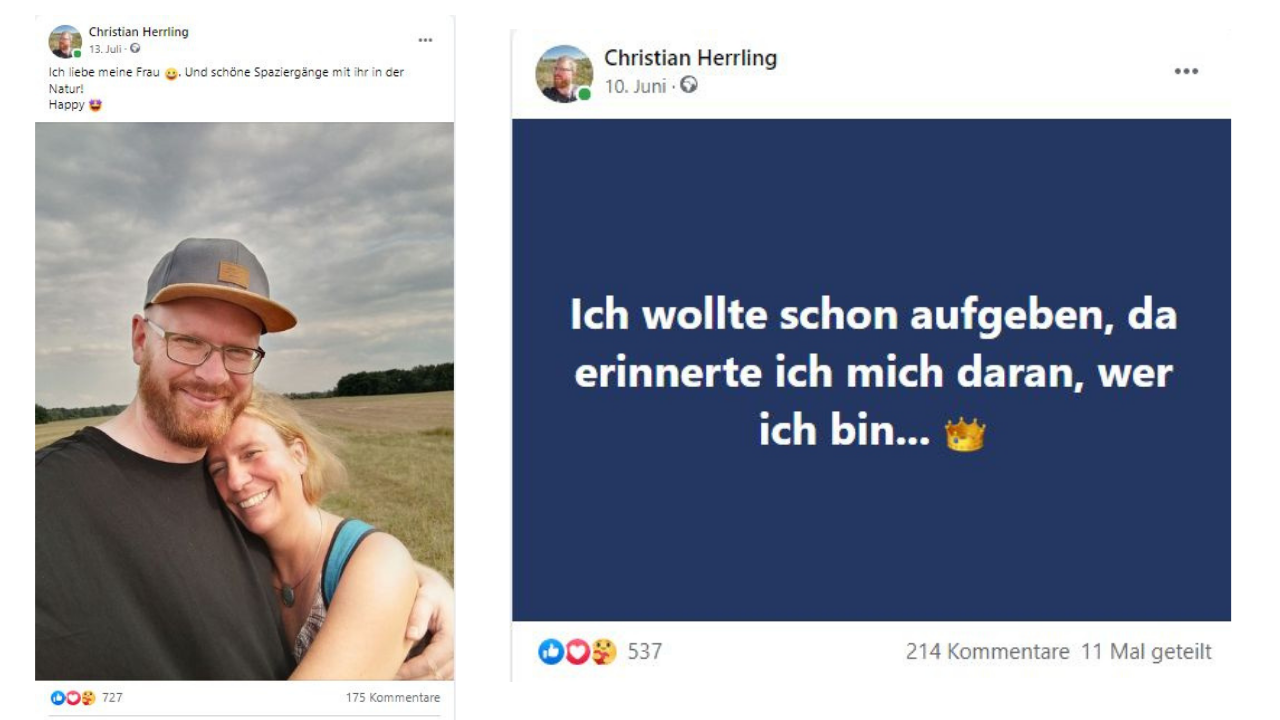Click the heart reaction icon beside 727
Screen dimensions: 1280x720
[x=73, y=698]
